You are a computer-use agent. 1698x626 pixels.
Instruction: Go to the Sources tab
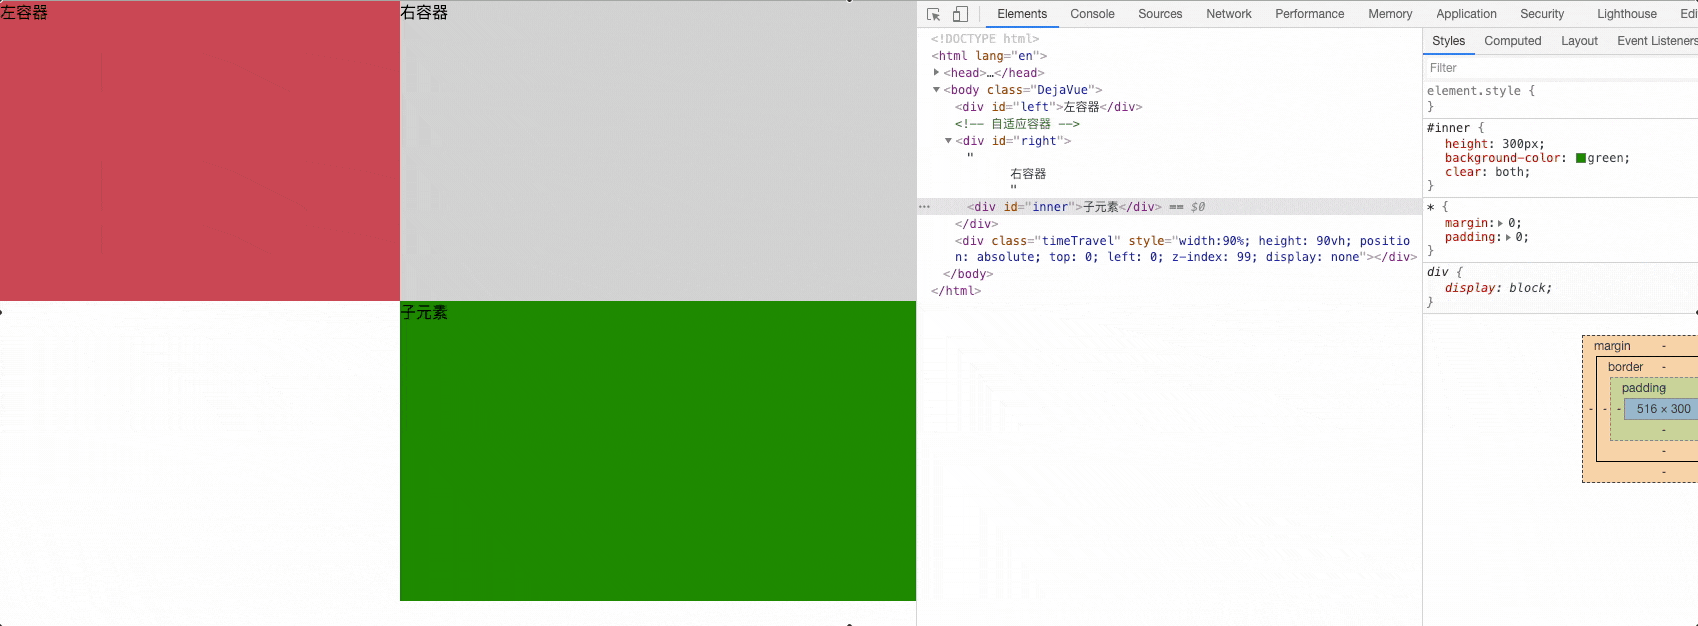[x=1160, y=14]
